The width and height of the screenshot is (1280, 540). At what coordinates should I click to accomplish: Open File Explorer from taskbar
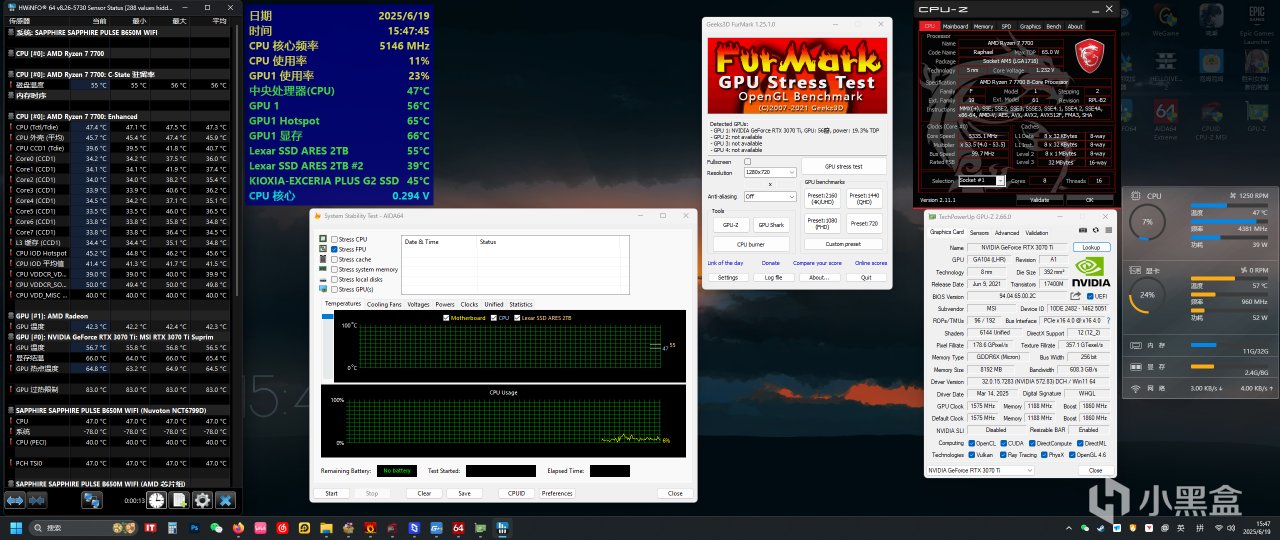coord(326,527)
